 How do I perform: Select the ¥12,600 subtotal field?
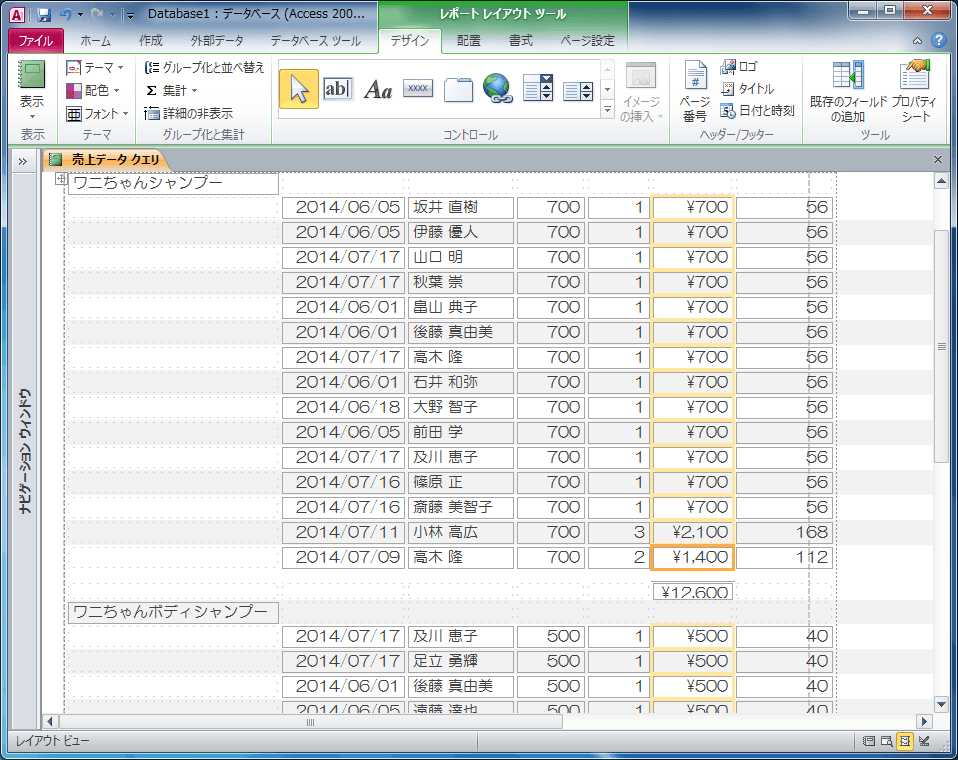[693, 592]
